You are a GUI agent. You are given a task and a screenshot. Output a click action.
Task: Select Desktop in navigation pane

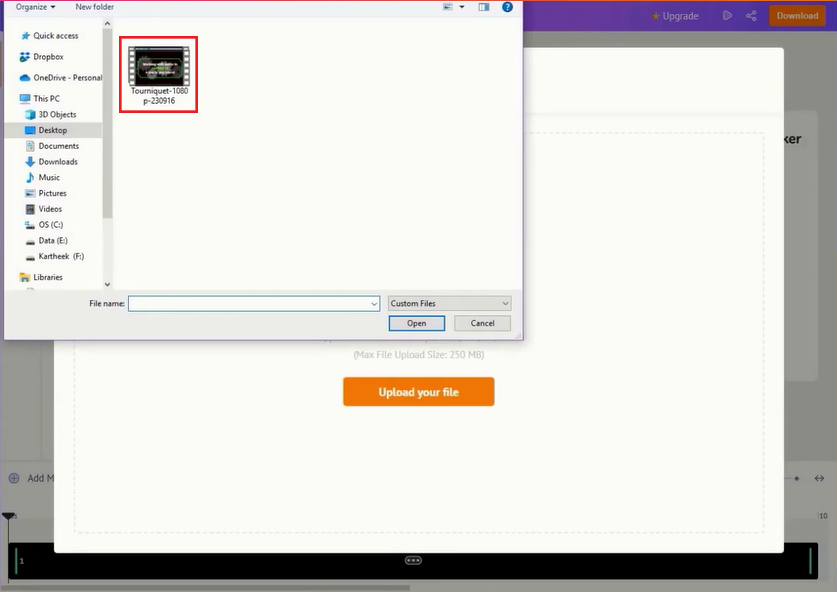(x=52, y=130)
